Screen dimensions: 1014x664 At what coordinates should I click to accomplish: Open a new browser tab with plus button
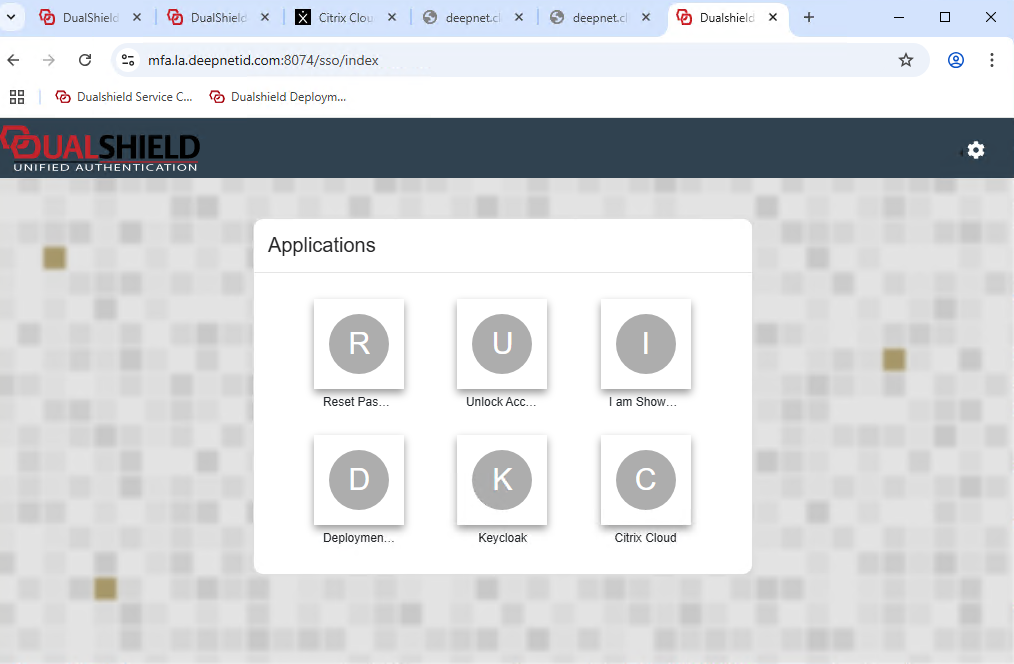(809, 17)
